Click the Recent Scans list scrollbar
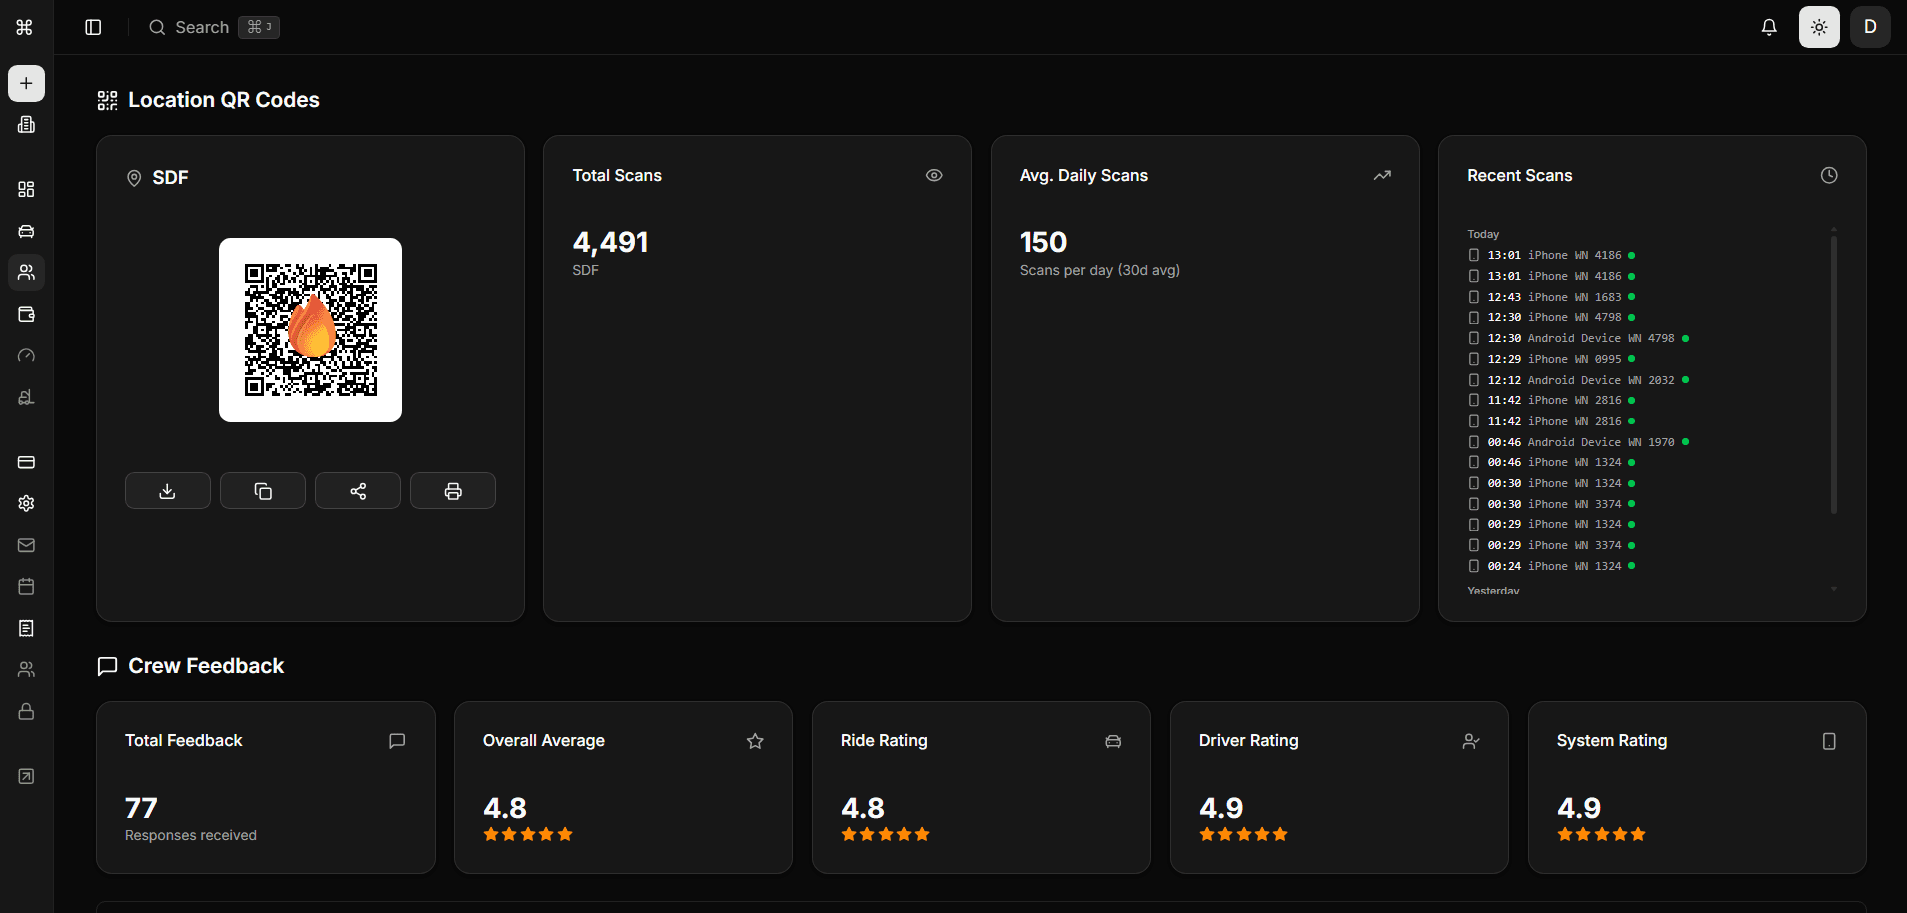The width and height of the screenshot is (1907, 913). (1833, 375)
